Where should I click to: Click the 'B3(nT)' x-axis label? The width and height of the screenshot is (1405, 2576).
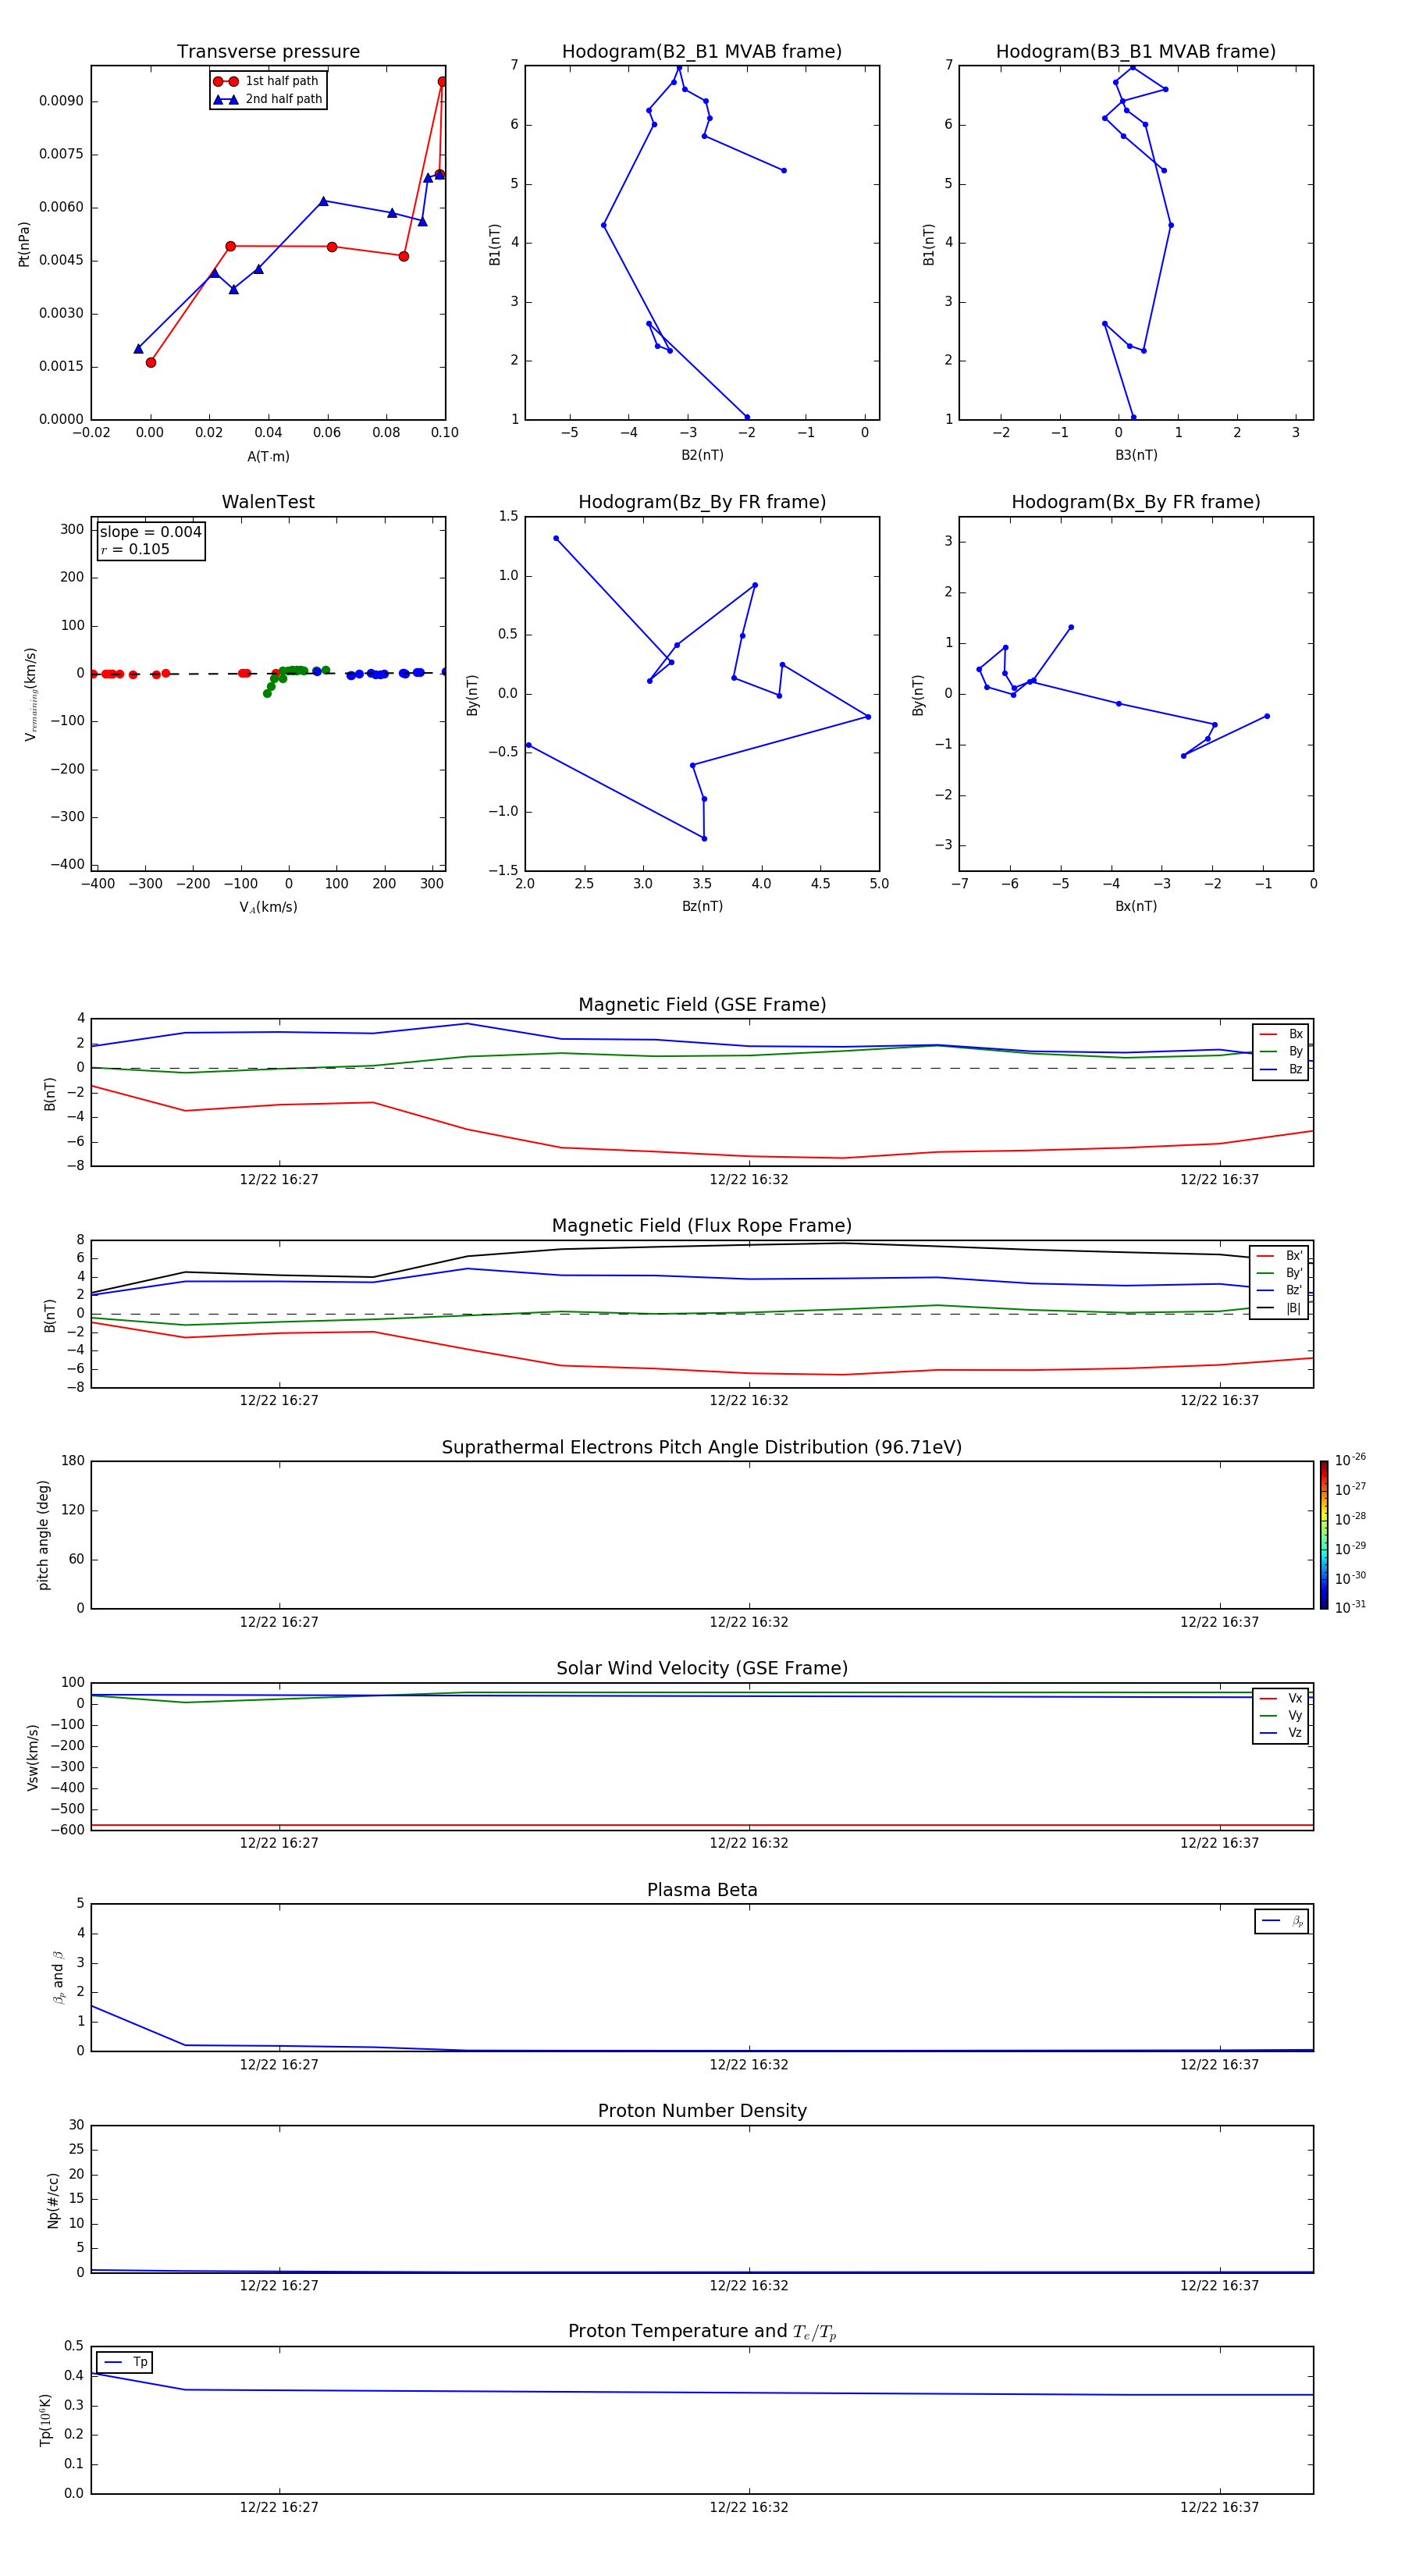tap(1136, 456)
